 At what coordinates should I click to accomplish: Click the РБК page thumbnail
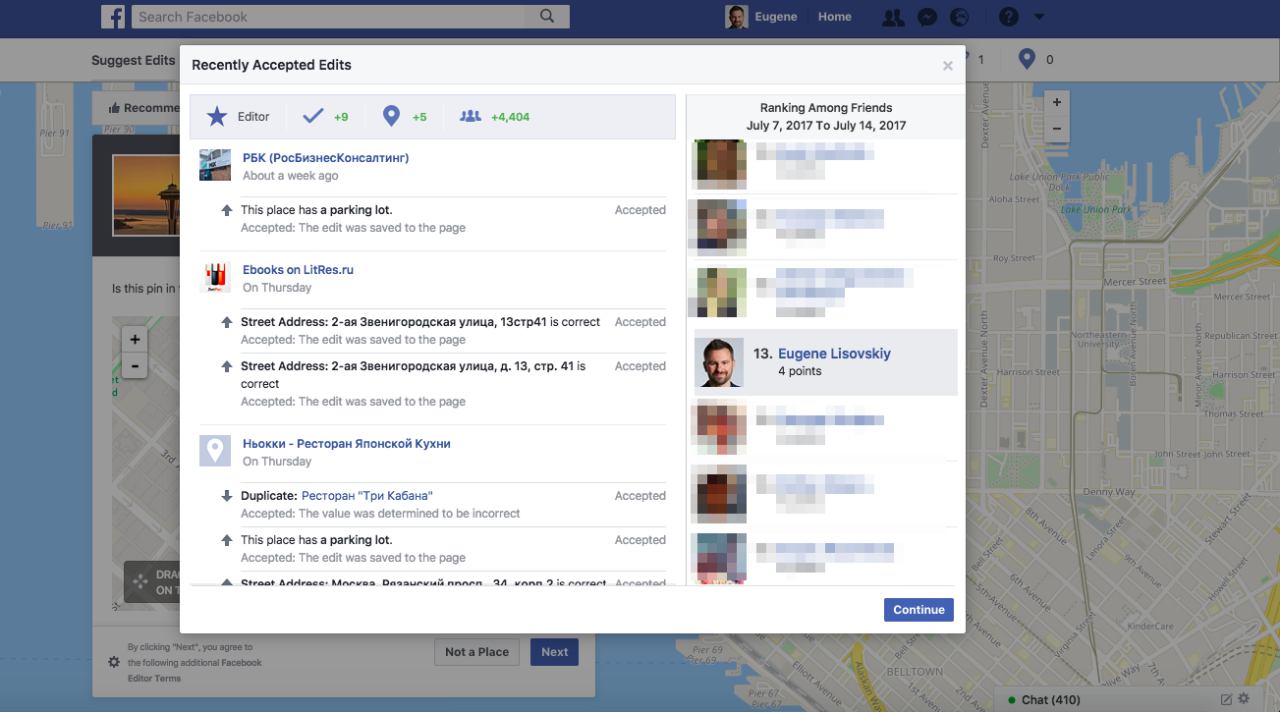(x=215, y=165)
